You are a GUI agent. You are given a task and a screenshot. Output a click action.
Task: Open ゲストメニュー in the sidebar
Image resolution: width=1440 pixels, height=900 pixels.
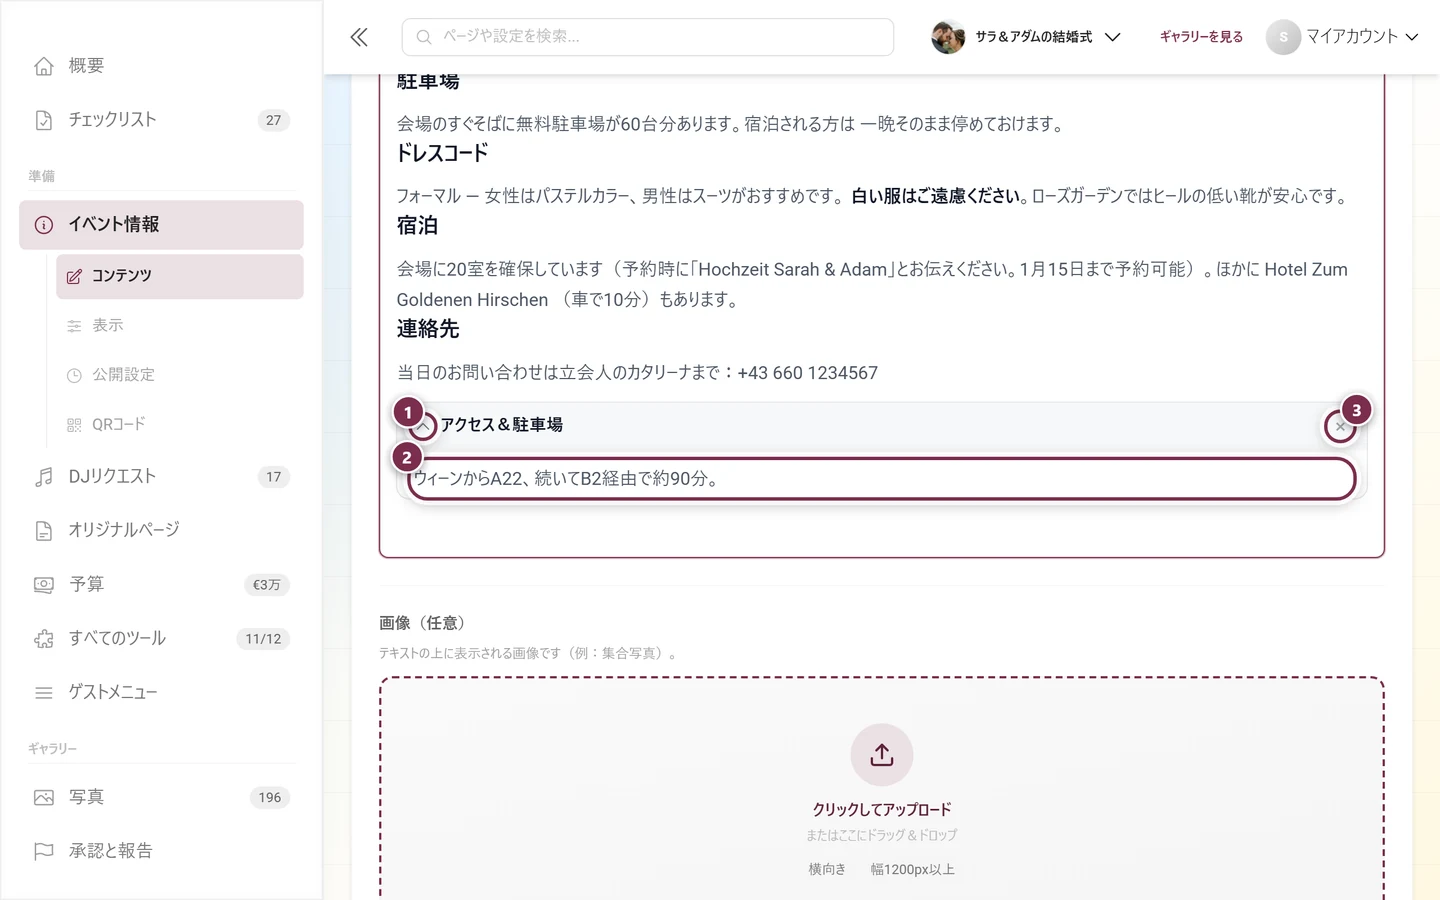[x=161, y=692]
